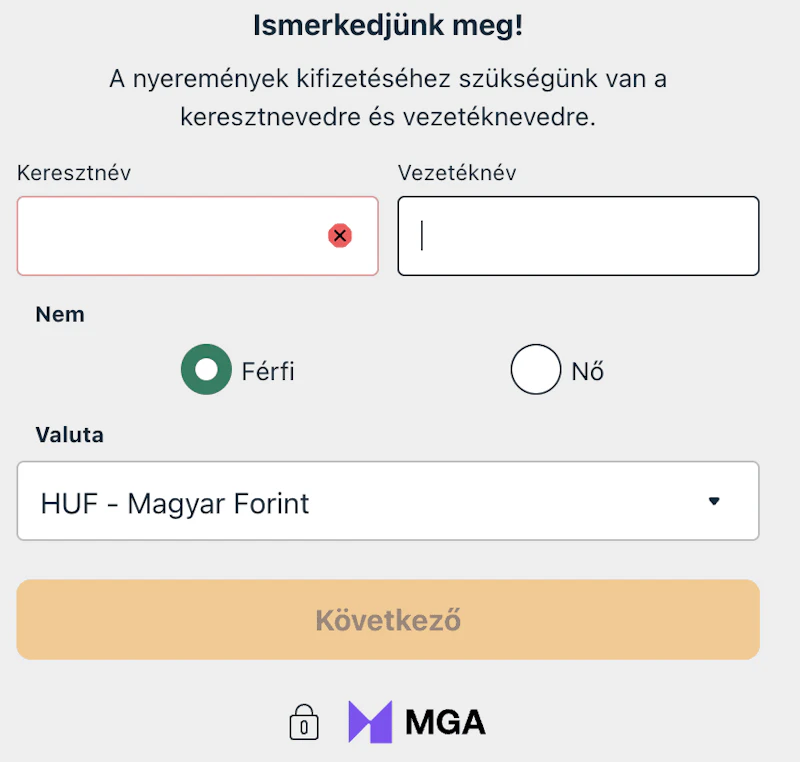800x762 pixels.
Task: Click the dropdown arrow in currency selector
Action: tap(714, 501)
